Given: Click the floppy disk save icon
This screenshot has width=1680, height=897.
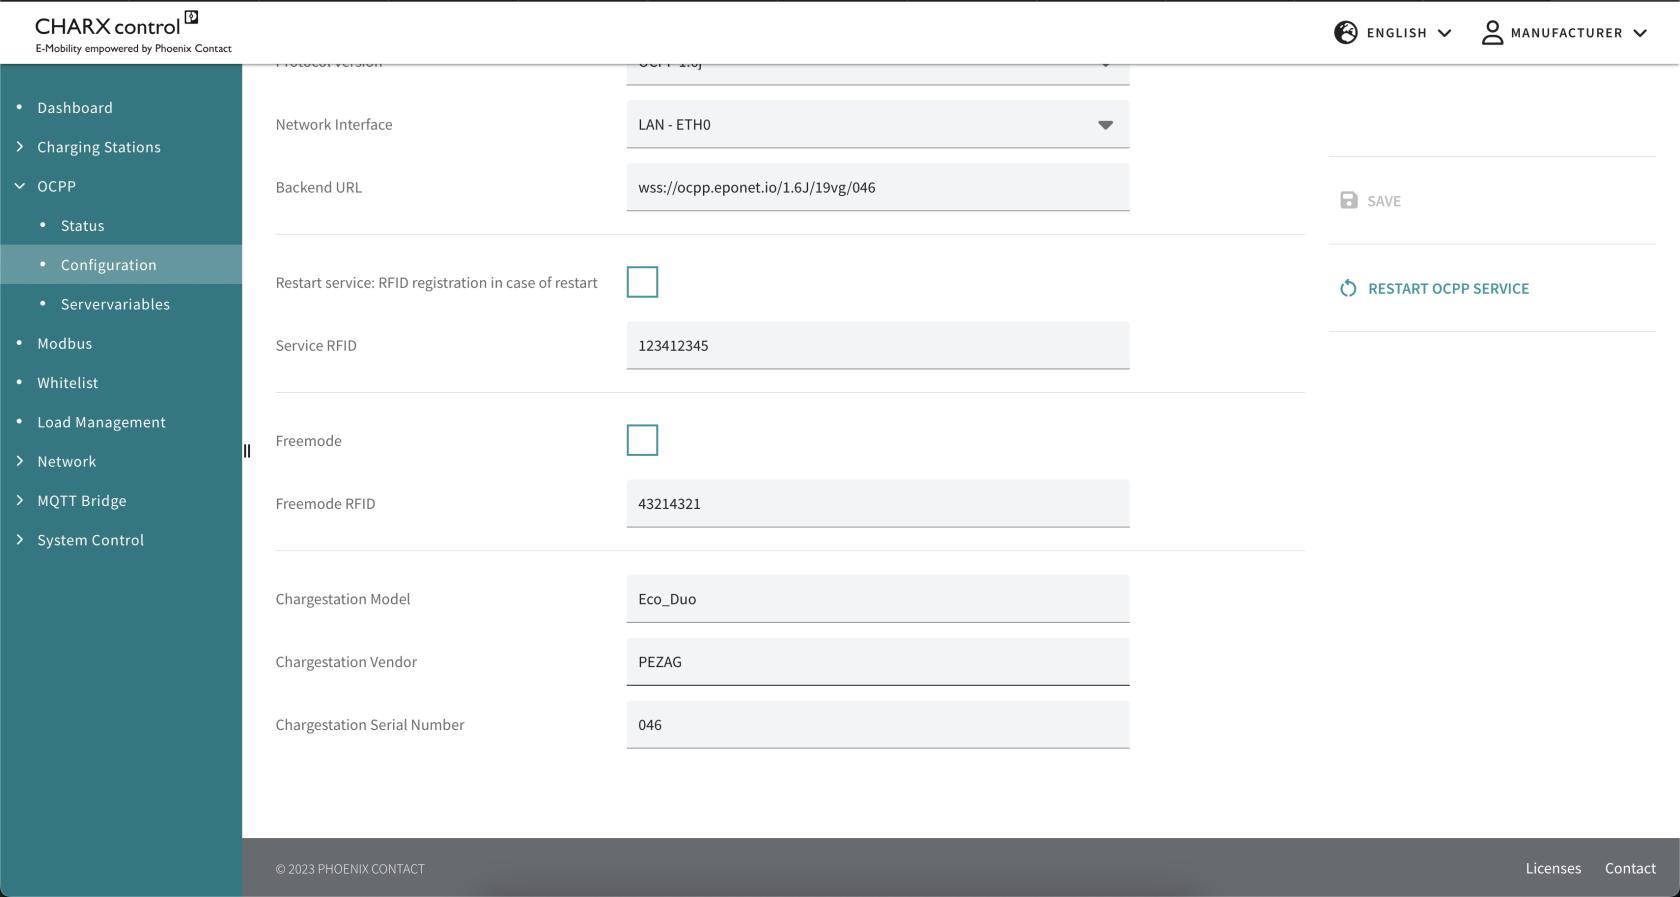Looking at the screenshot, I should pyautogui.click(x=1349, y=201).
